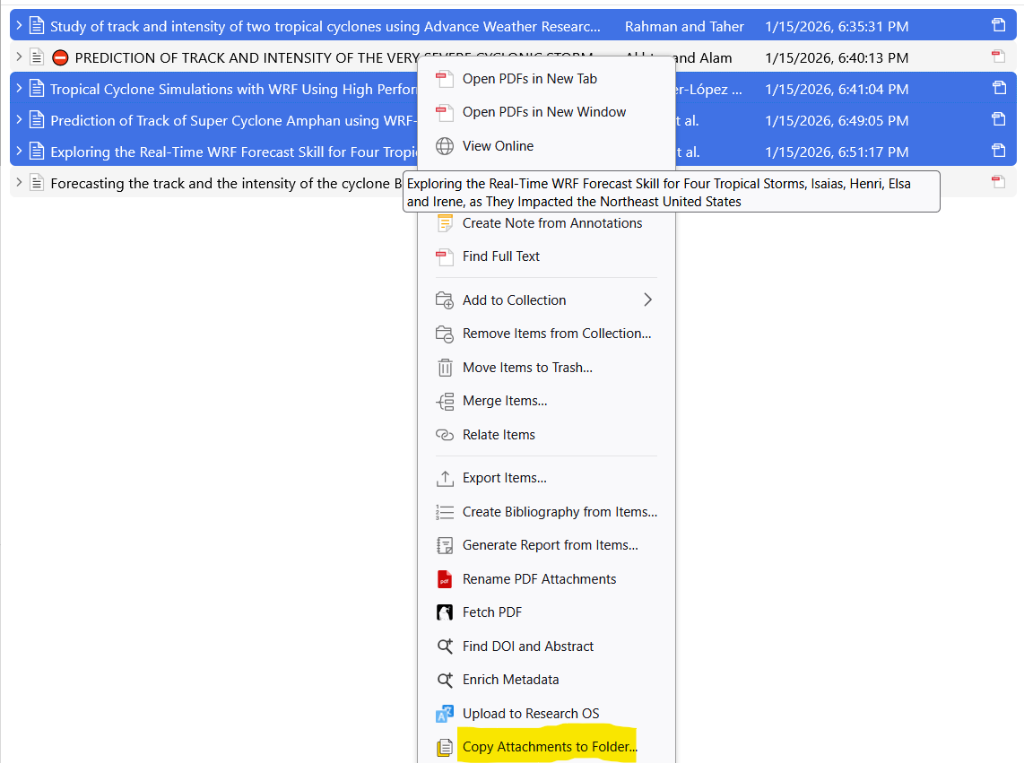Select the Forecasting the track and the intensity title

pyautogui.click(x=226, y=184)
